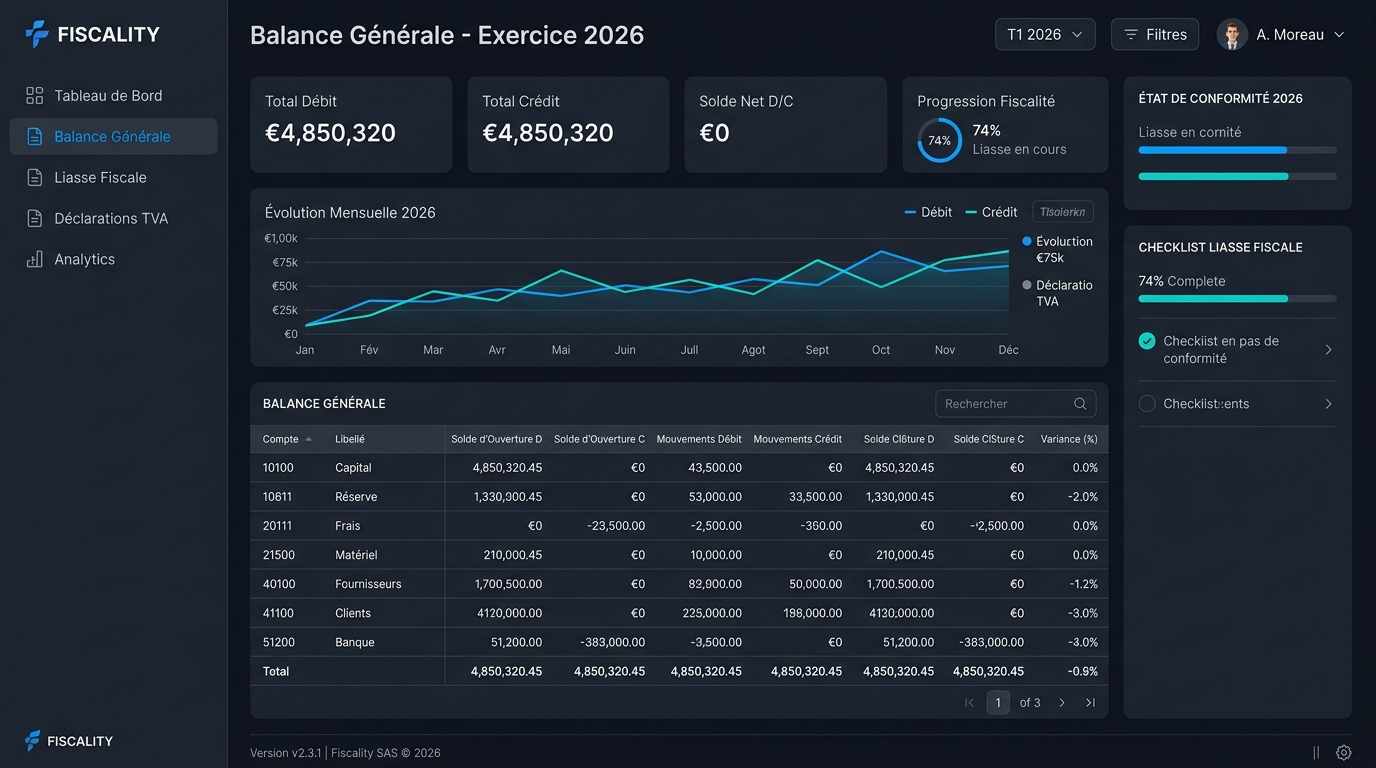Viewport: 1376px width, 768px height.
Task: Open Liasse Fiscale in the sidebar
Action: (113, 178)
